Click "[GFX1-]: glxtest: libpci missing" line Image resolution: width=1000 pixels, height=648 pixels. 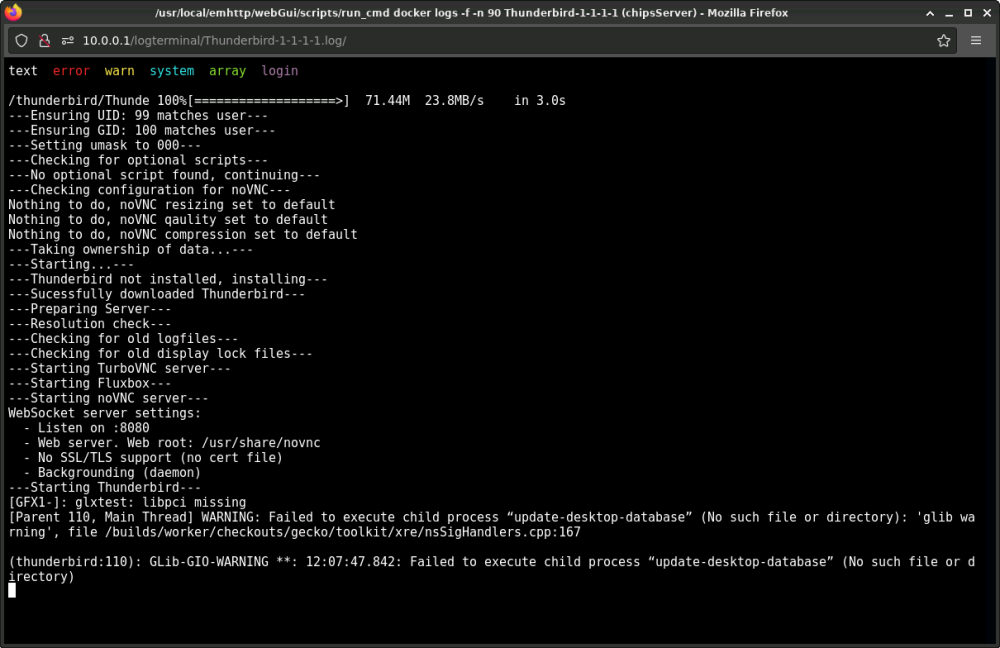click(x=127, y=503)
